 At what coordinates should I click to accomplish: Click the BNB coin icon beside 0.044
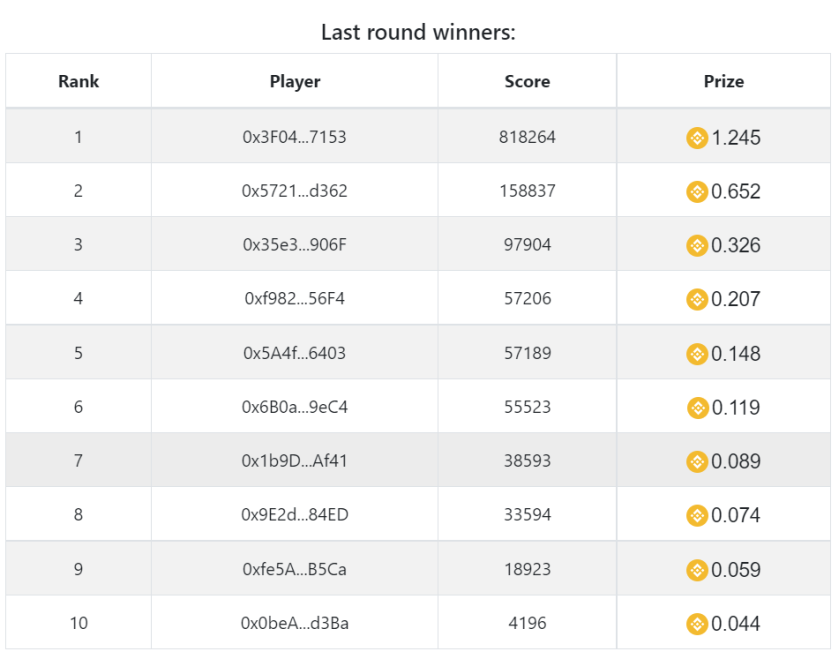point(697,624)
